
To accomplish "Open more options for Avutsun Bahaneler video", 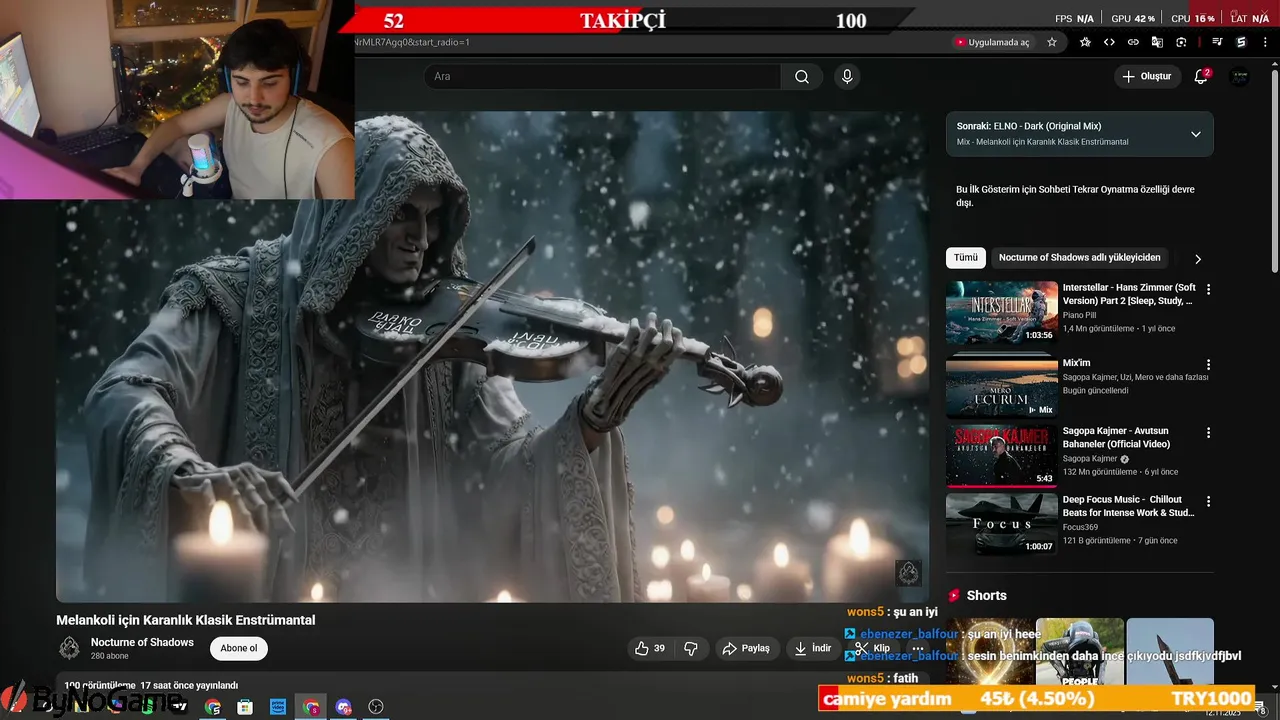I will (x=1208, y=433).
